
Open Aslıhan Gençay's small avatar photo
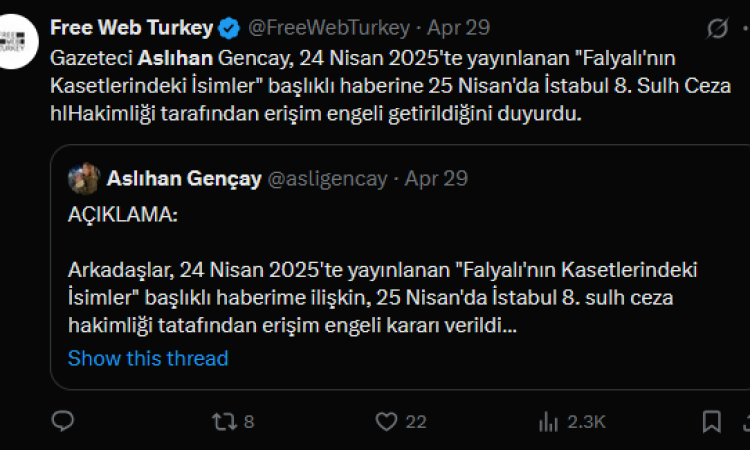coord(83,179)
